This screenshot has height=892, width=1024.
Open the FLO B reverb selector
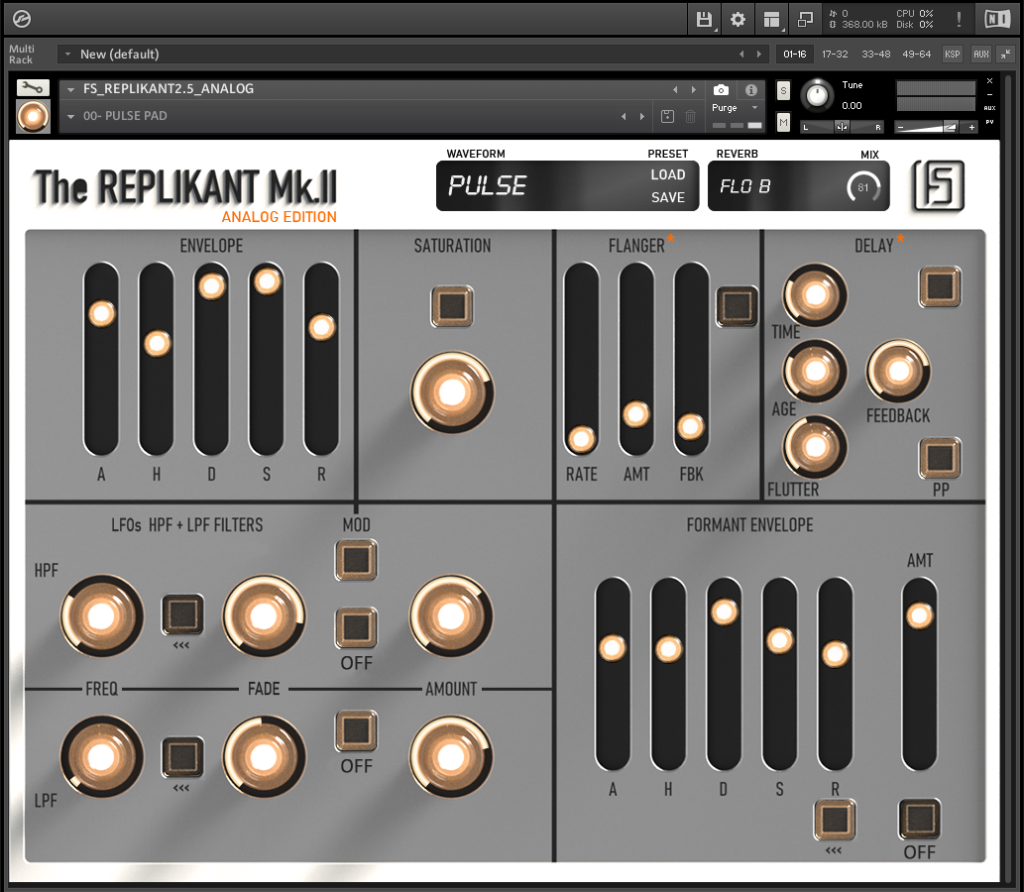point(745,187)
